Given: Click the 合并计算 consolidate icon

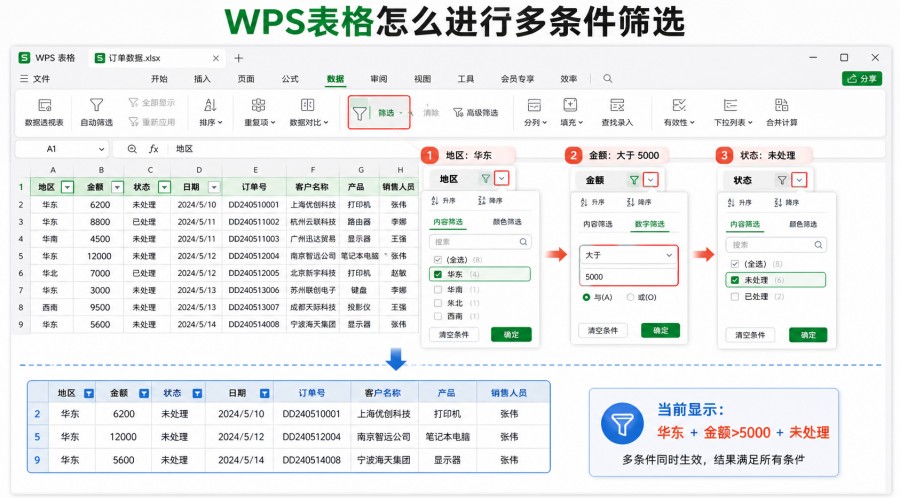Looking at the screenshot, I should coord(781,105).
